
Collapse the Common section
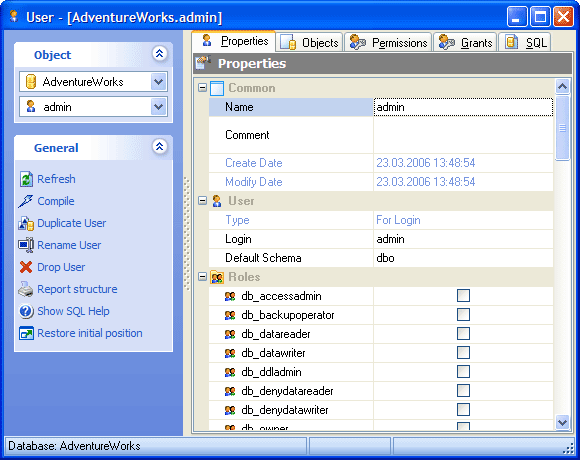pyautogui.click(x=202, y=88)
